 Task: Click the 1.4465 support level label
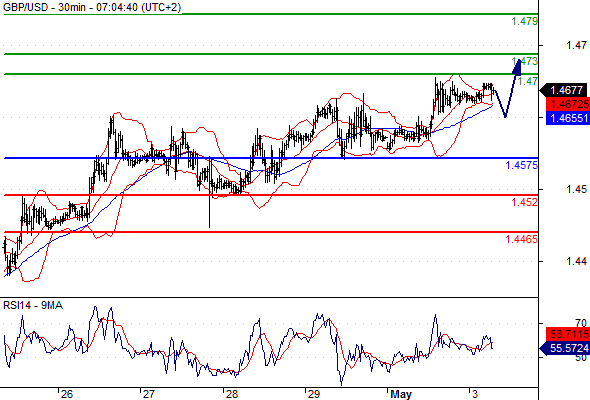click(x=522, y=239)
